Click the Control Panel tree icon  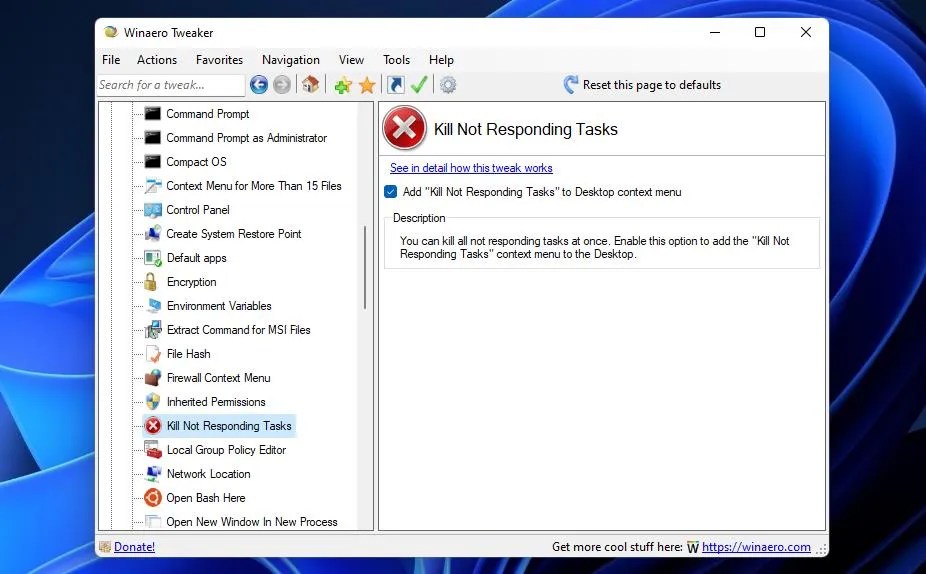(x=153, y=210)
